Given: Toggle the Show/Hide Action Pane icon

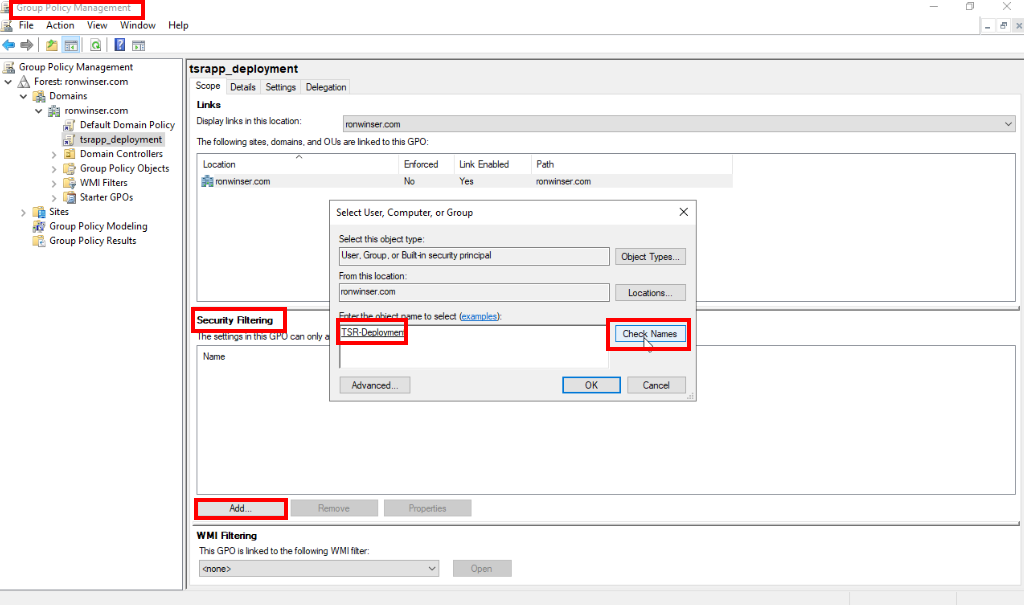Looking at the screenshot, I should tap(139, 45).
